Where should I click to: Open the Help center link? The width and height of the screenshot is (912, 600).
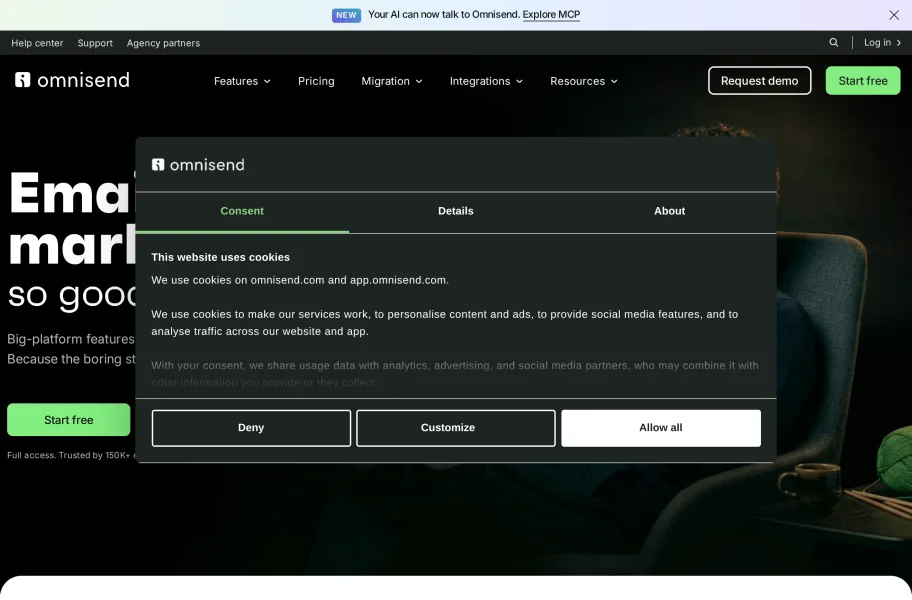click(37, 43)
